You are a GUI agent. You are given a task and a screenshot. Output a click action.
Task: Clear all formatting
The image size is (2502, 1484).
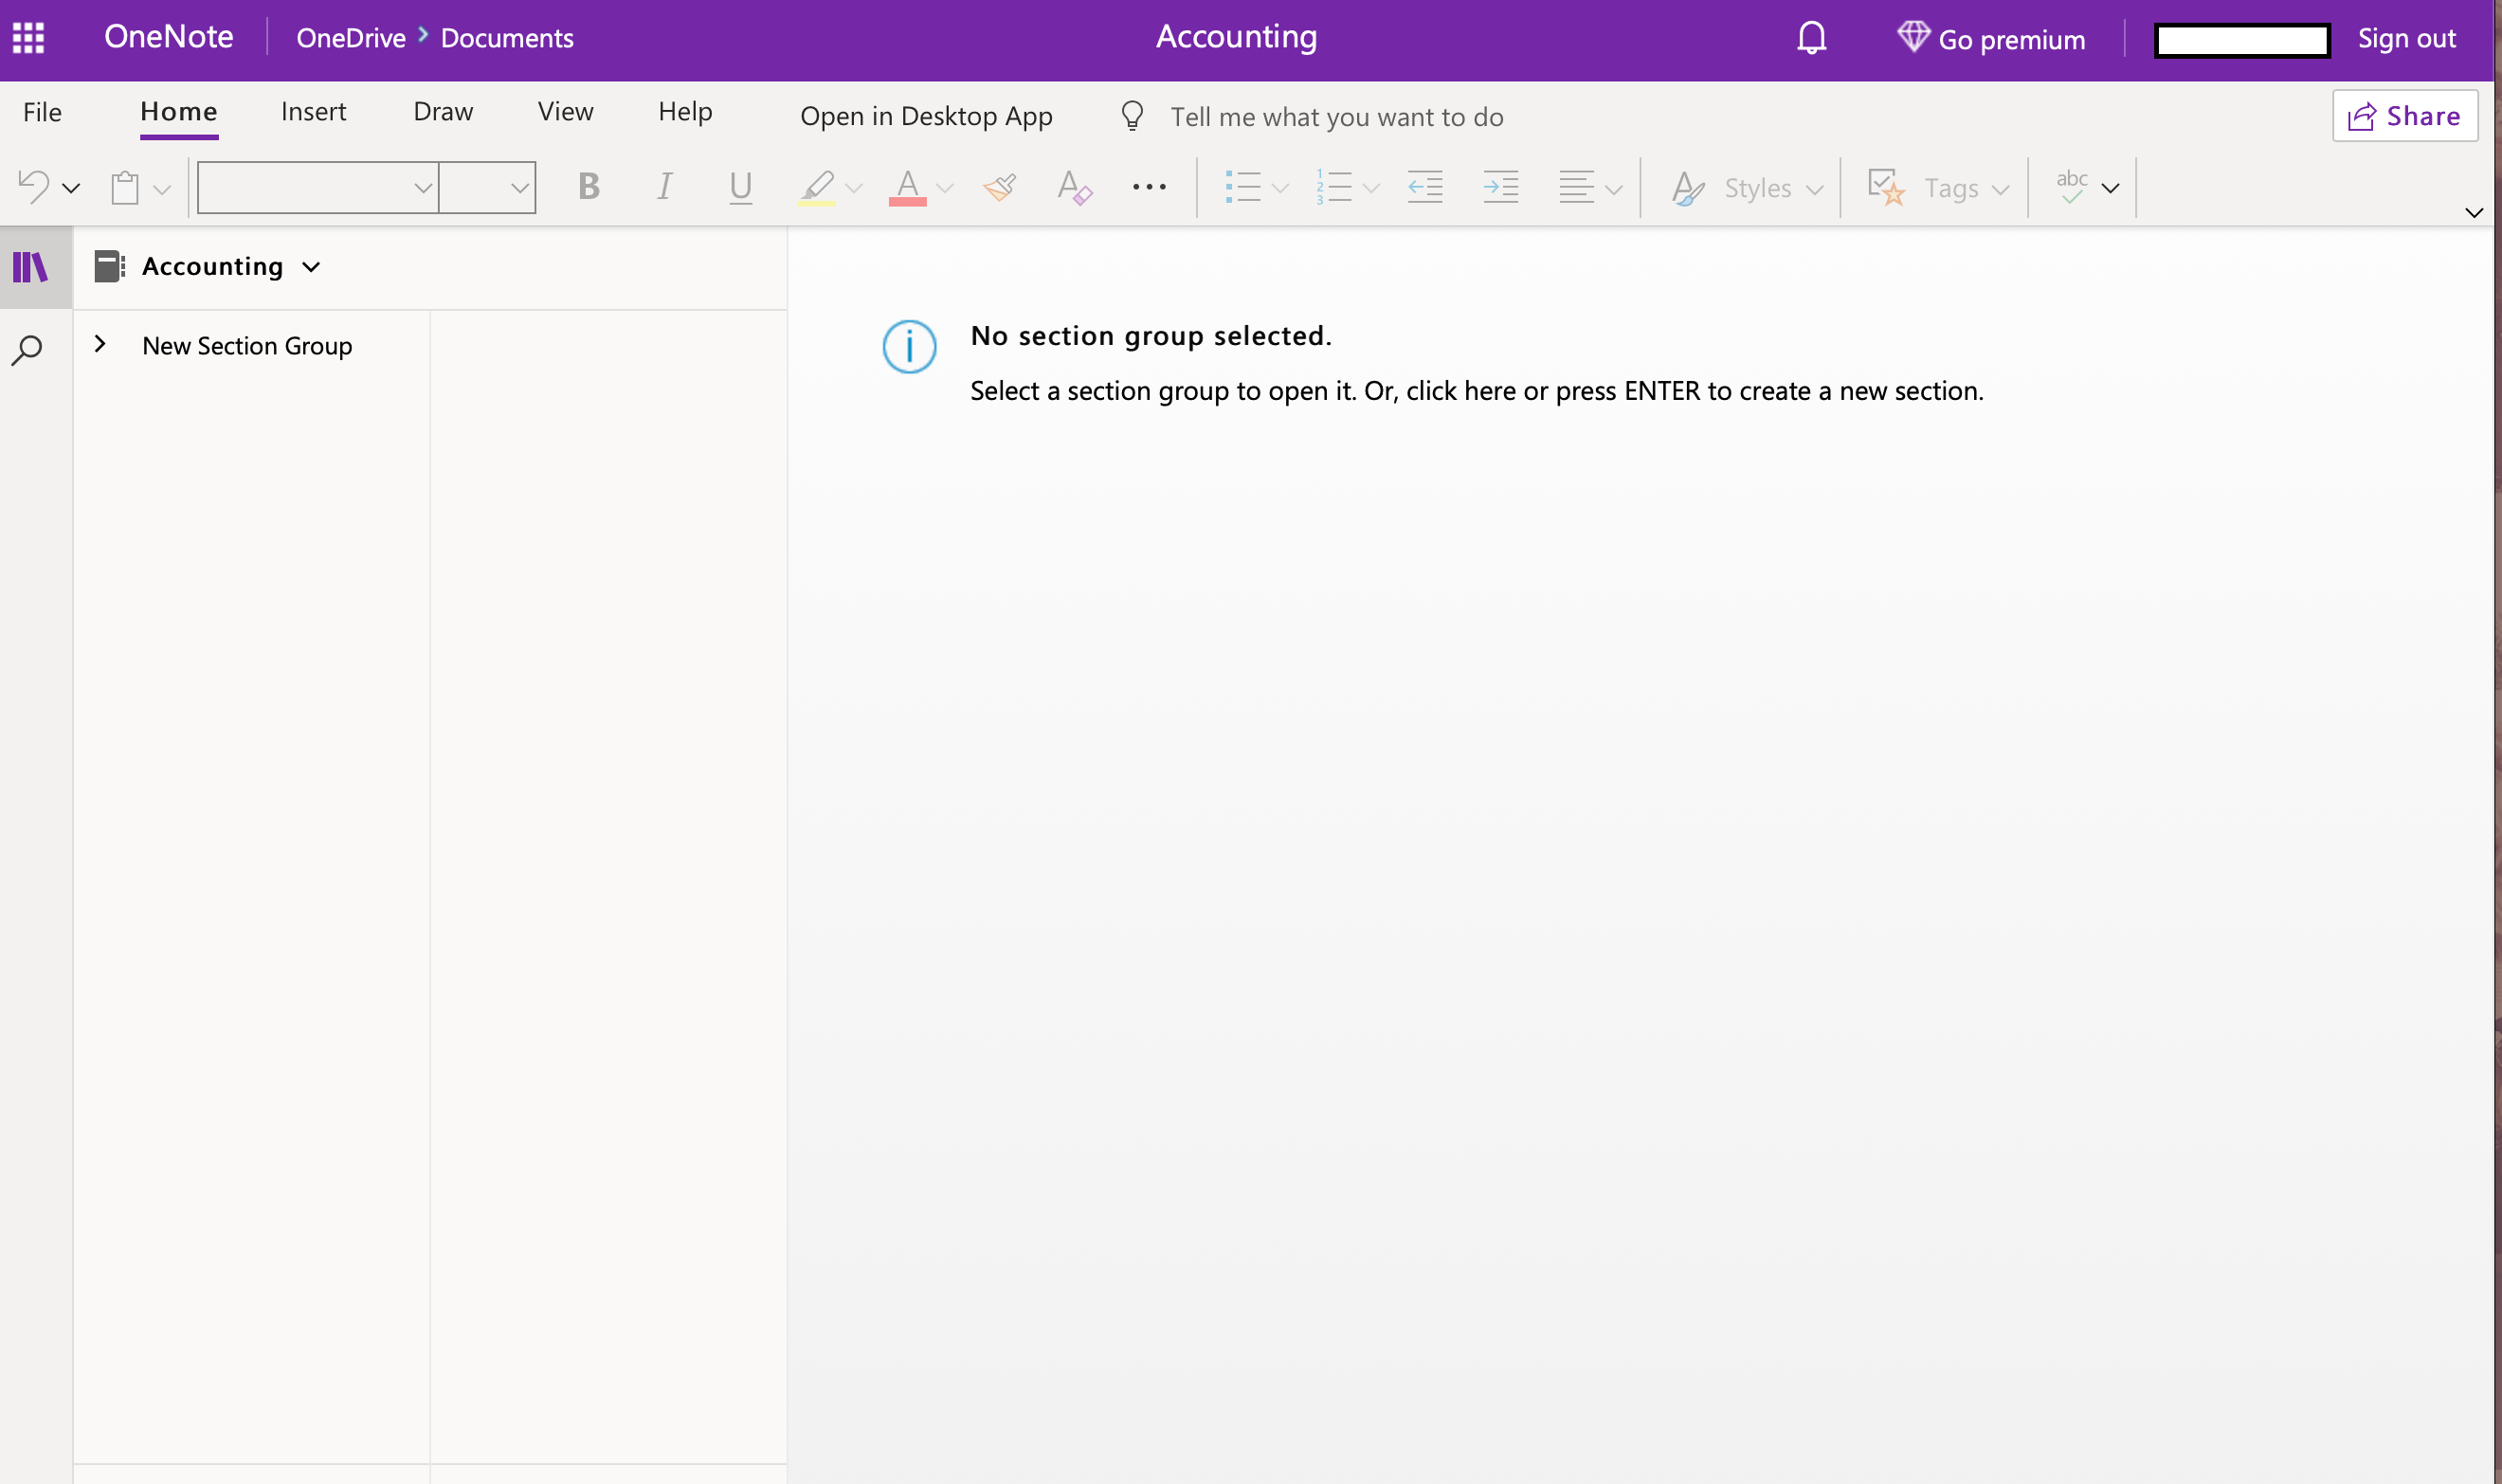(x=1074, y=187)
